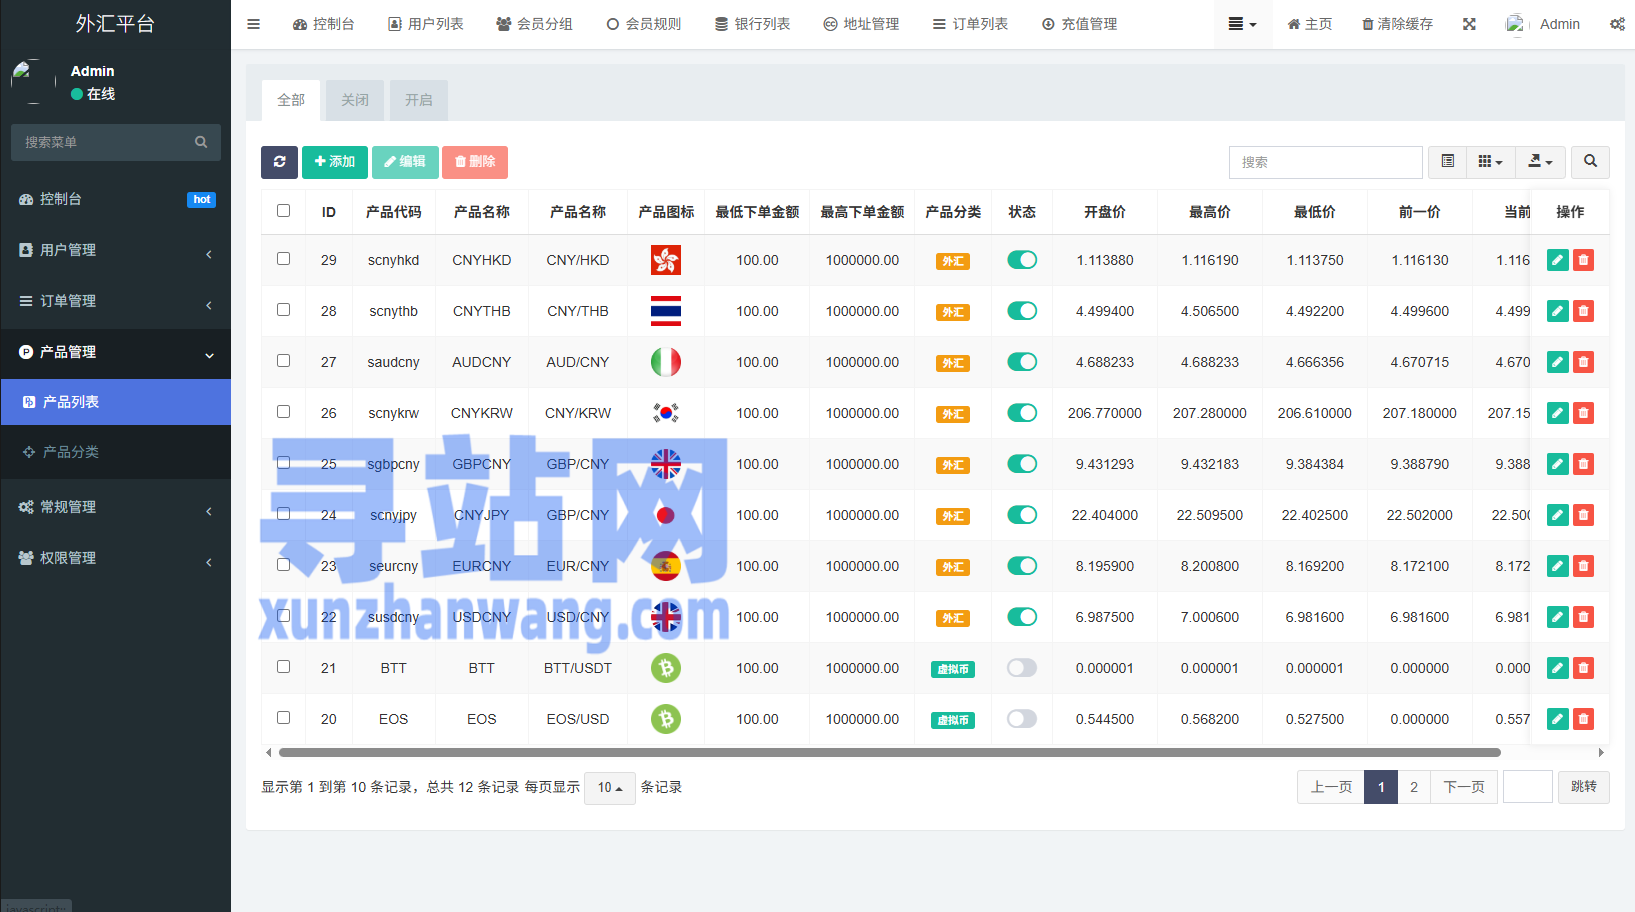Screen dimensions: 1635x912
Task: Toggle card view list icon
Action: click(x=1447, y=162)
